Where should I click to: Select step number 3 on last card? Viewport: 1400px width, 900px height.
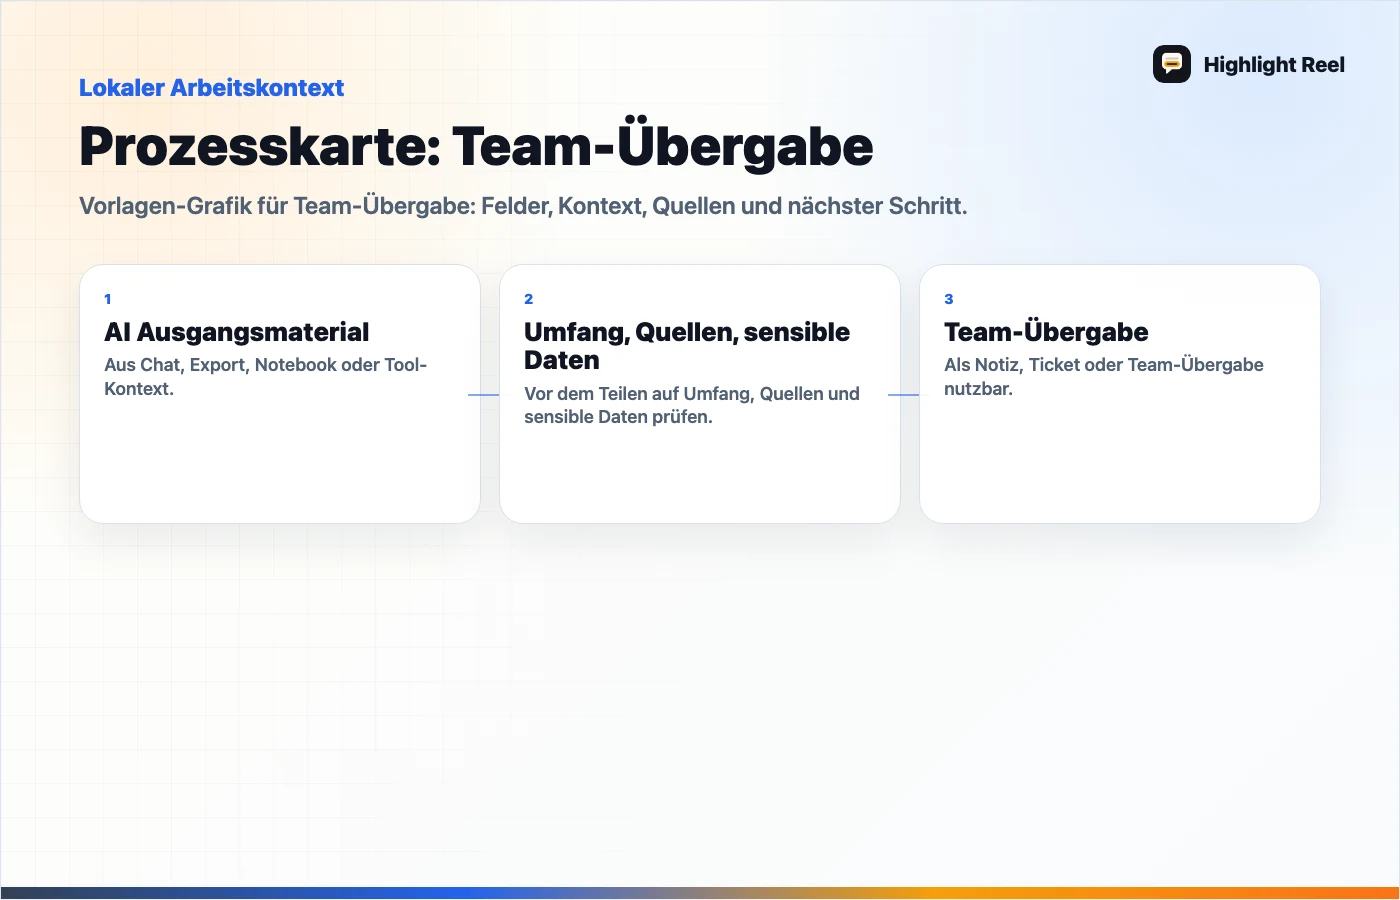[949, 299]
